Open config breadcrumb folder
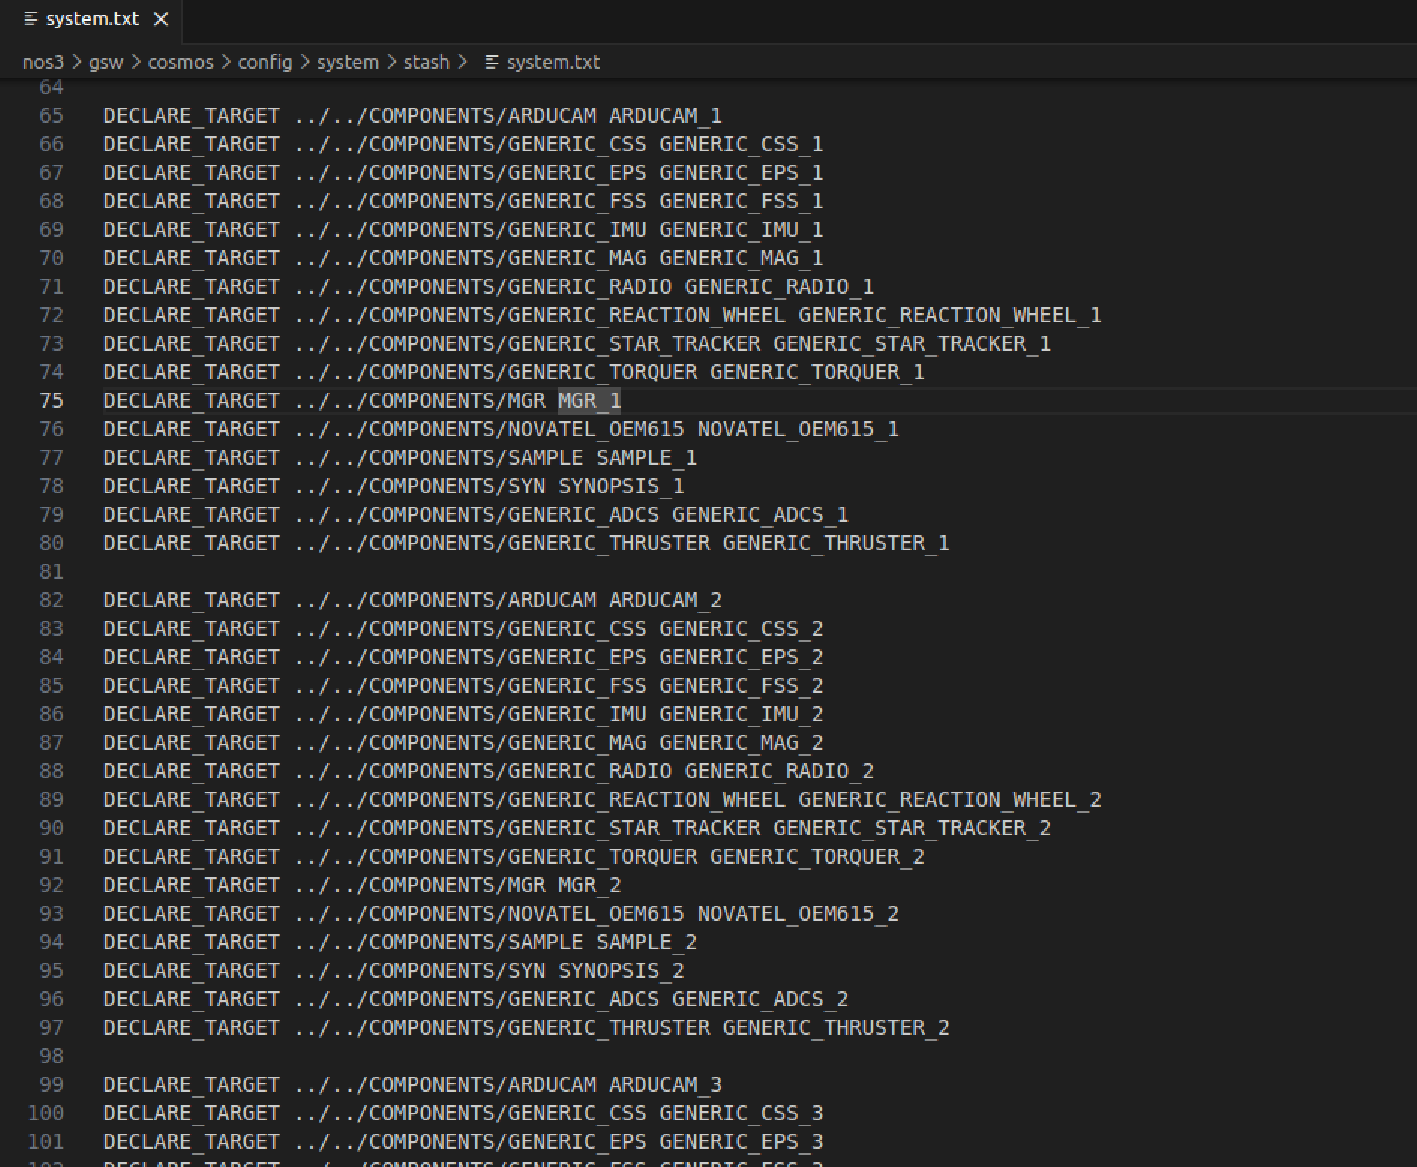1417x1167 pixels. point(265,62)
